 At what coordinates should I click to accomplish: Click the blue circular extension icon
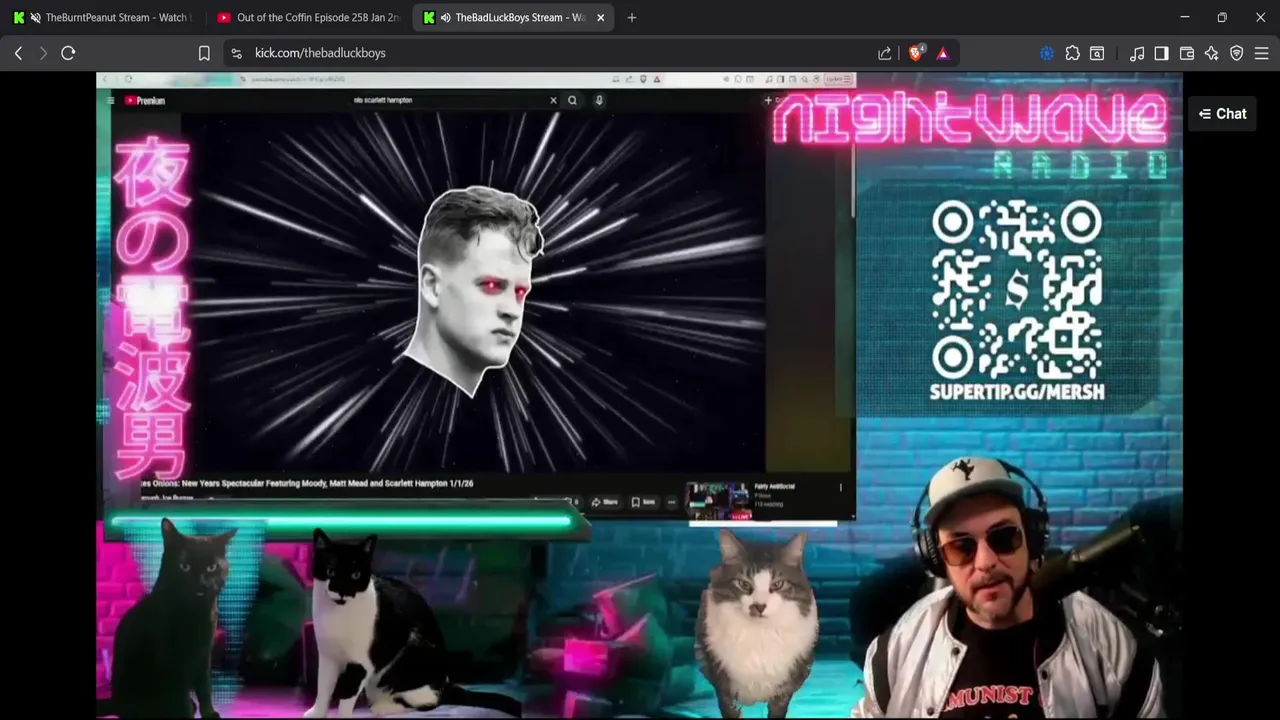[x=1047, y=53]
